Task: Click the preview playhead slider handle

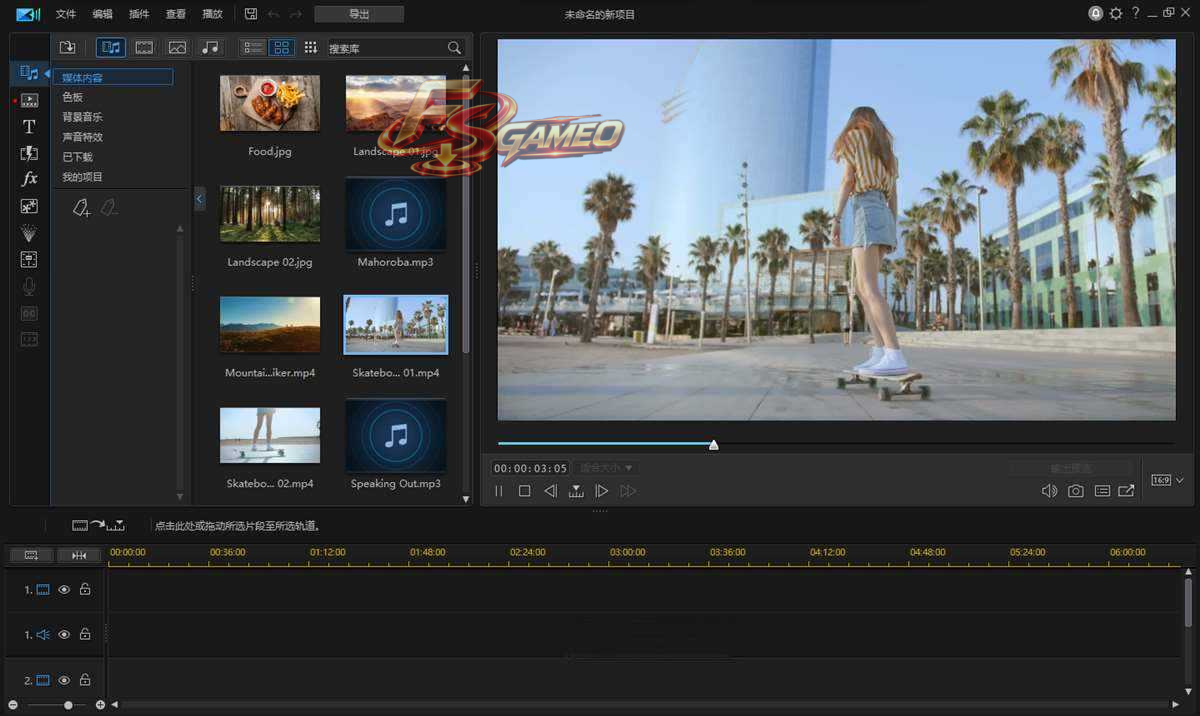Action: (713, 444)
